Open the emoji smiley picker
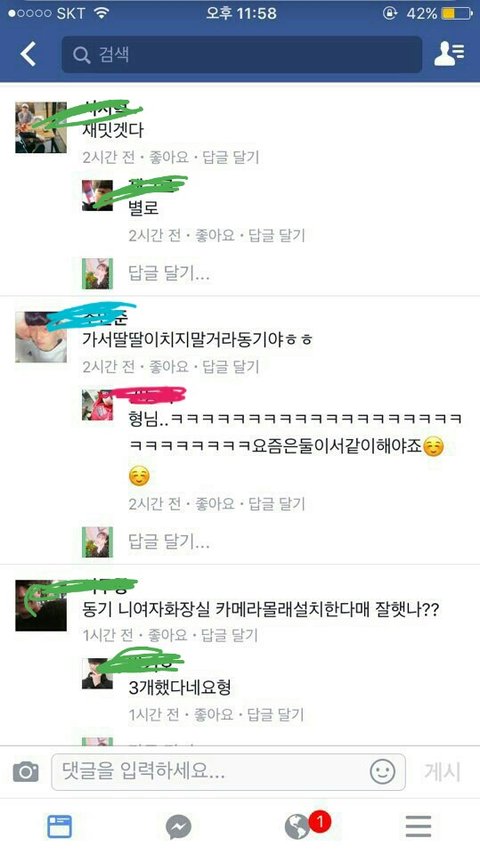The image size is (480, 855). [x=382, y=772]
